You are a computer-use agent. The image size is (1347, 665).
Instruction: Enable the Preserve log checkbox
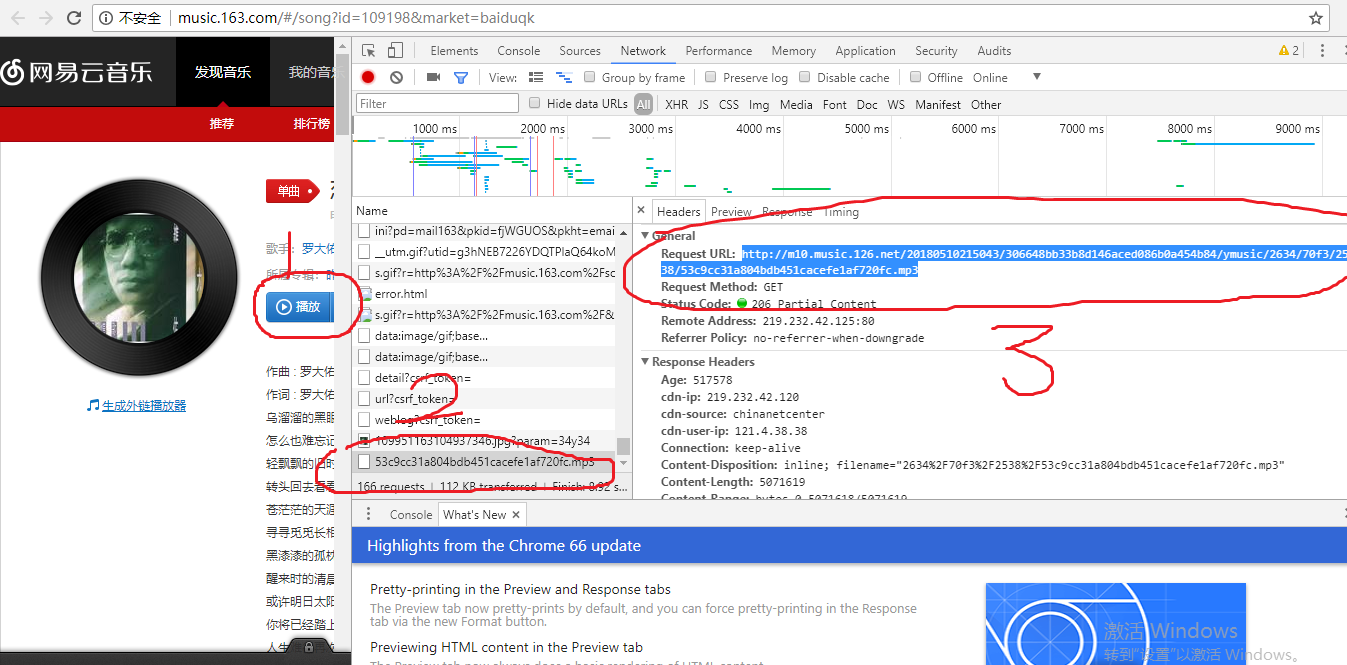[x=710, y=77]
